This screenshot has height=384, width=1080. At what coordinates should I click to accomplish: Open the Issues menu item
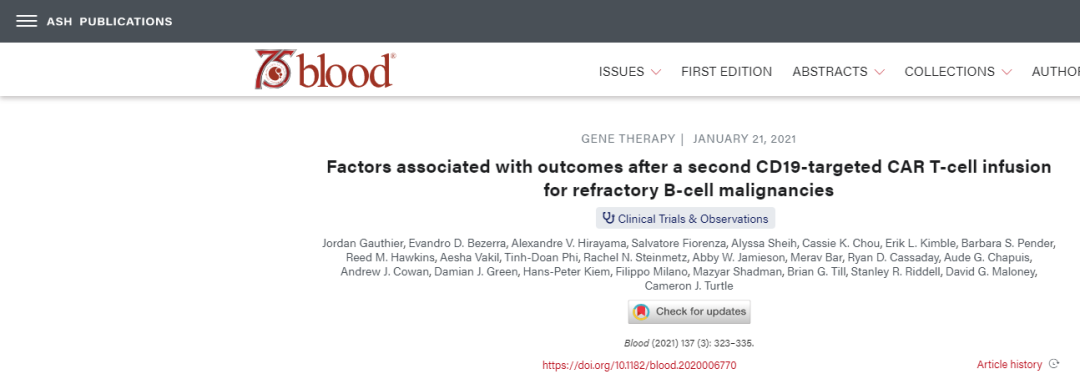pyautogui.click(x=621, y=72)
